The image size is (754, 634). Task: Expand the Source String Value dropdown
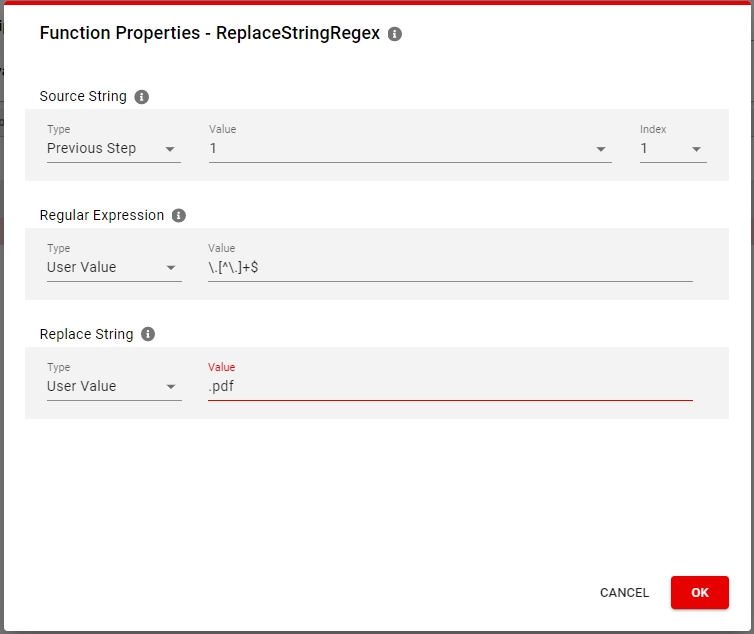point(409,149)
